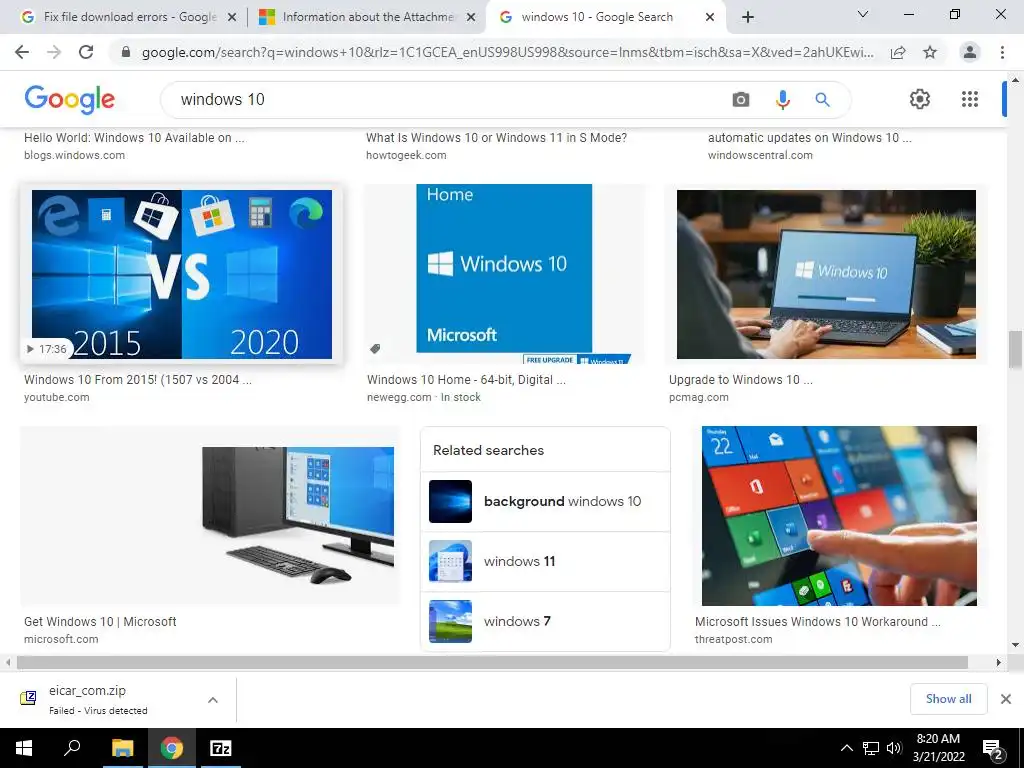
Task: Open the Google apps grid
Action: pyautogui.click(x=970, y=99)
